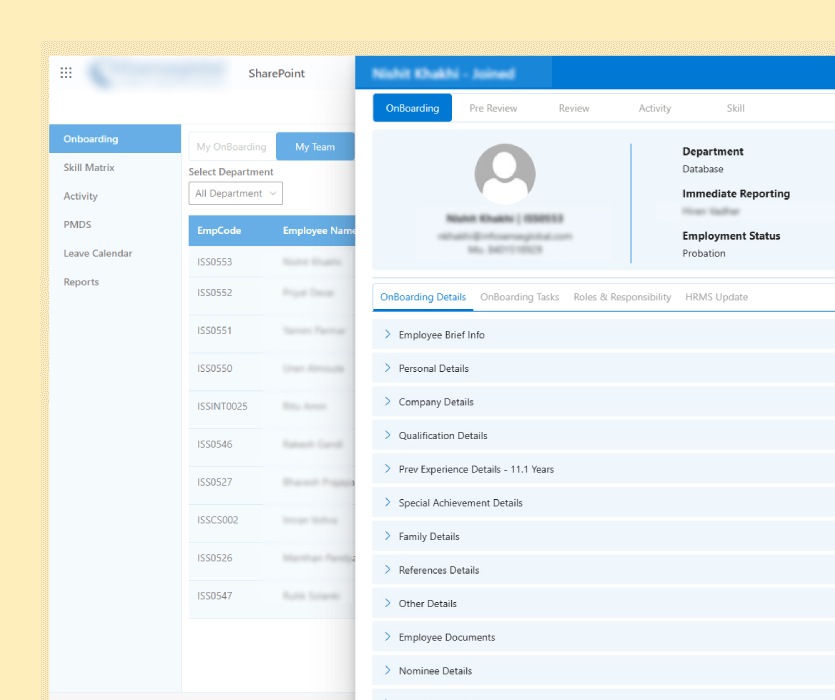
Task: Switch to the Skill tab
Action: (735, 108)
